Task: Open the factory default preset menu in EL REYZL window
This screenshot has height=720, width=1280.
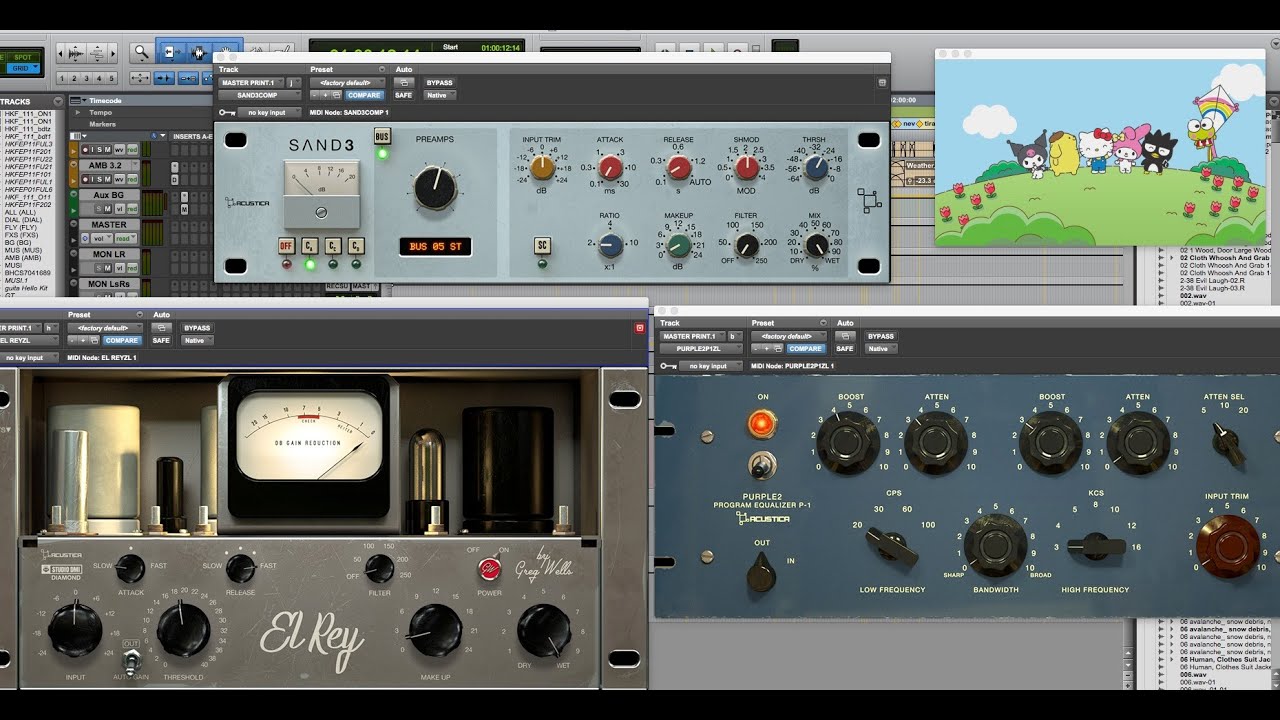Action: pos(104,328)
